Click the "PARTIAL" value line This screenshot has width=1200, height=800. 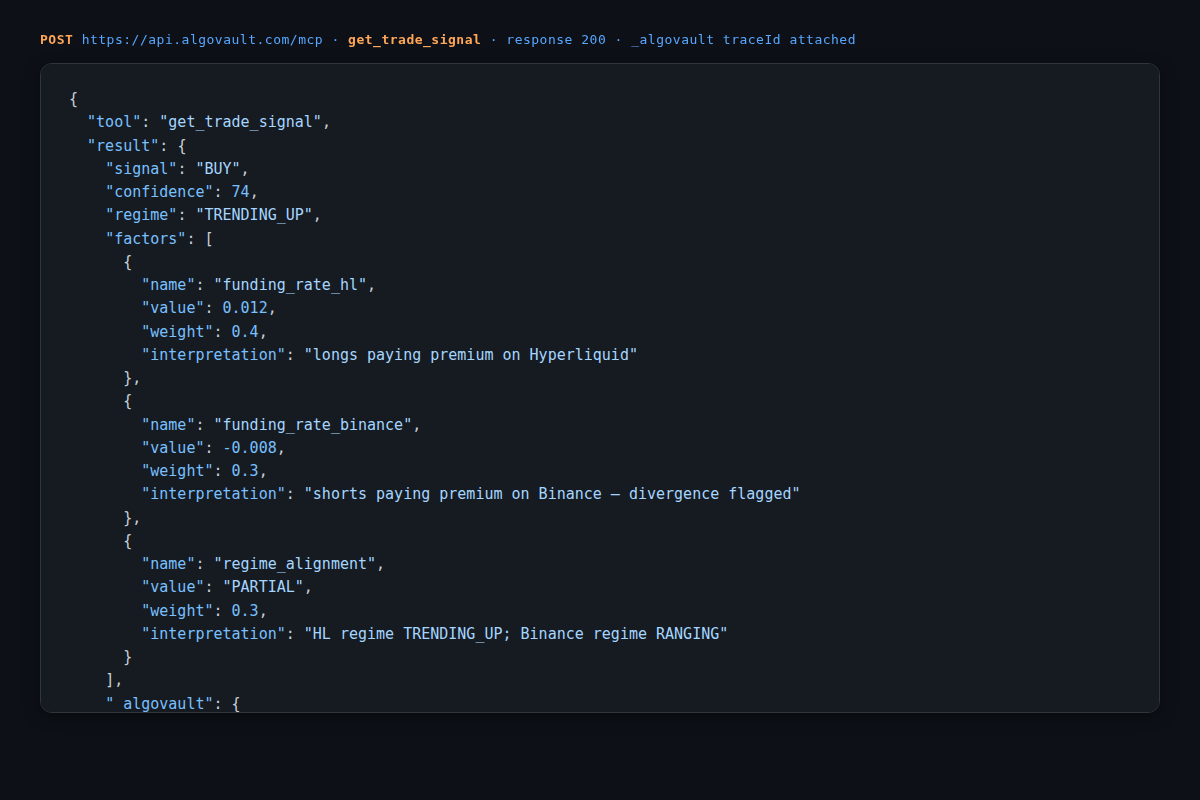(x=227, y=587)
